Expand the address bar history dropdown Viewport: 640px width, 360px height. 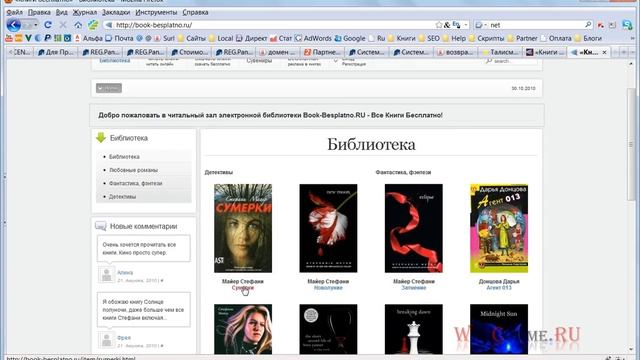pos(466,25)
